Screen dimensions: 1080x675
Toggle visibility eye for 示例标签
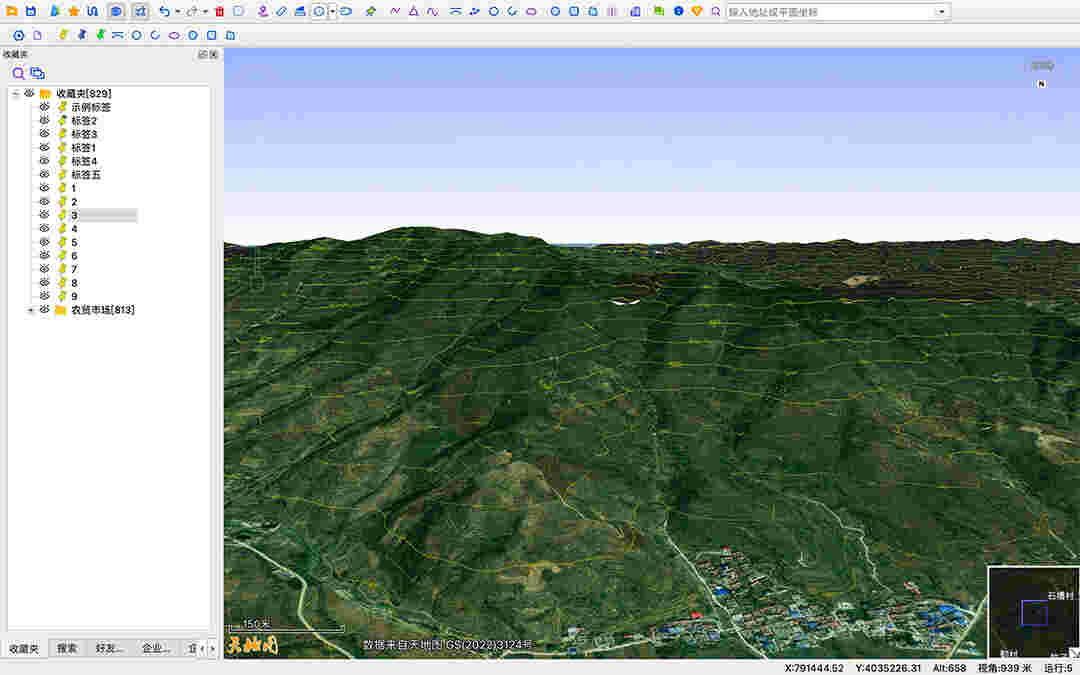tap(44, 107)
